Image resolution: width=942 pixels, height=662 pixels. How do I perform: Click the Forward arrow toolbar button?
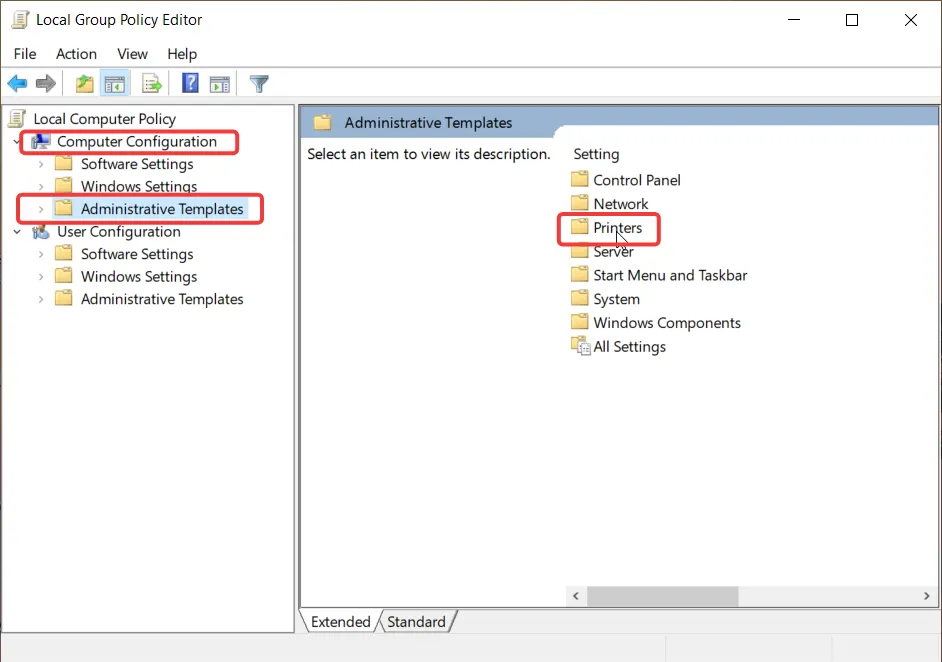click(46, 84)
